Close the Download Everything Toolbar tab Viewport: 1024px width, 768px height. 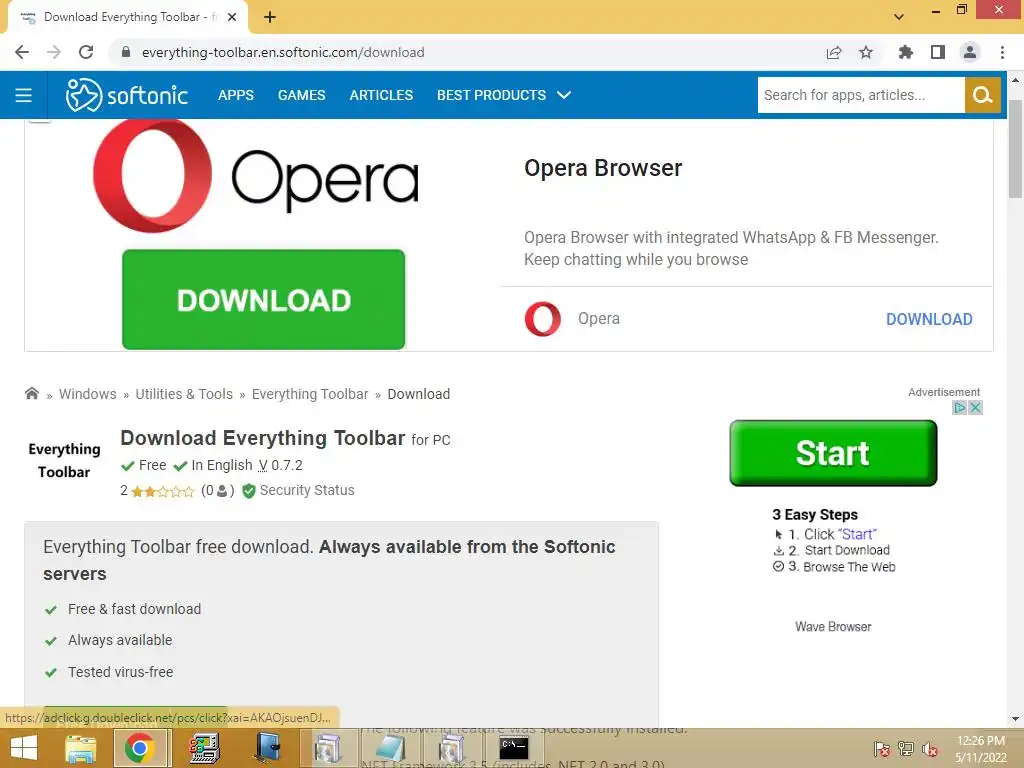pyautogui.click(x=232, y=17)
